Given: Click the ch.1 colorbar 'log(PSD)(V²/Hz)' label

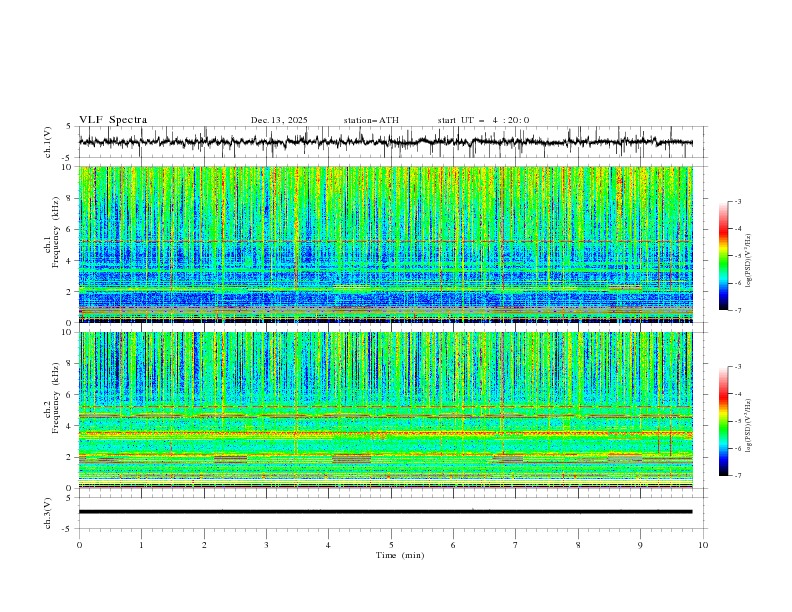Looking at the screenshot, I should [x=749, y=261].
